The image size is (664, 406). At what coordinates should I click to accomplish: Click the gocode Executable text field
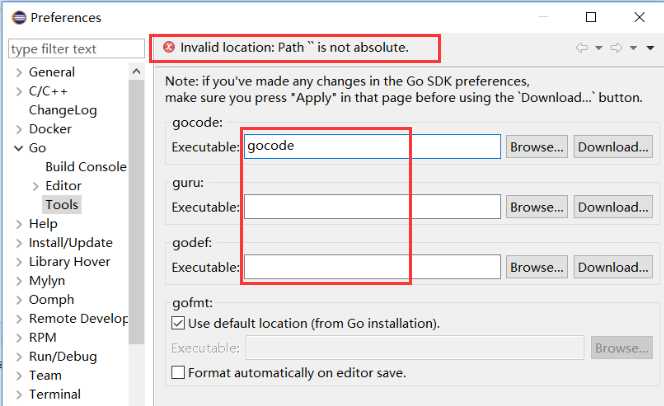(371, 147)
